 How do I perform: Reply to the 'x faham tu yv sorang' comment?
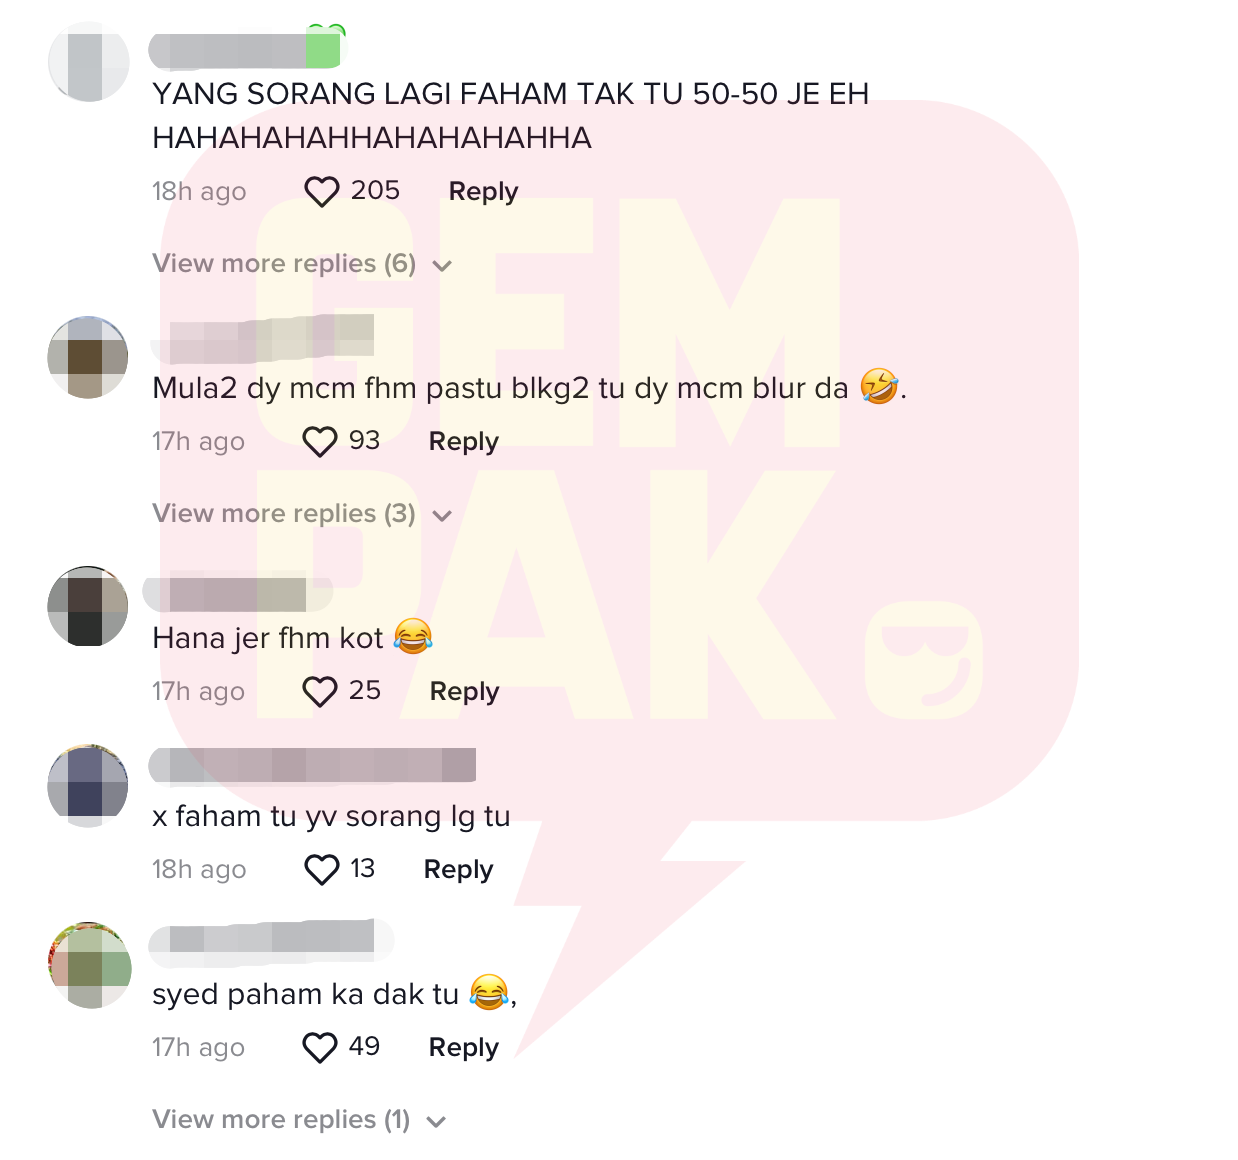pyautogui.click(x=458, y=869)
